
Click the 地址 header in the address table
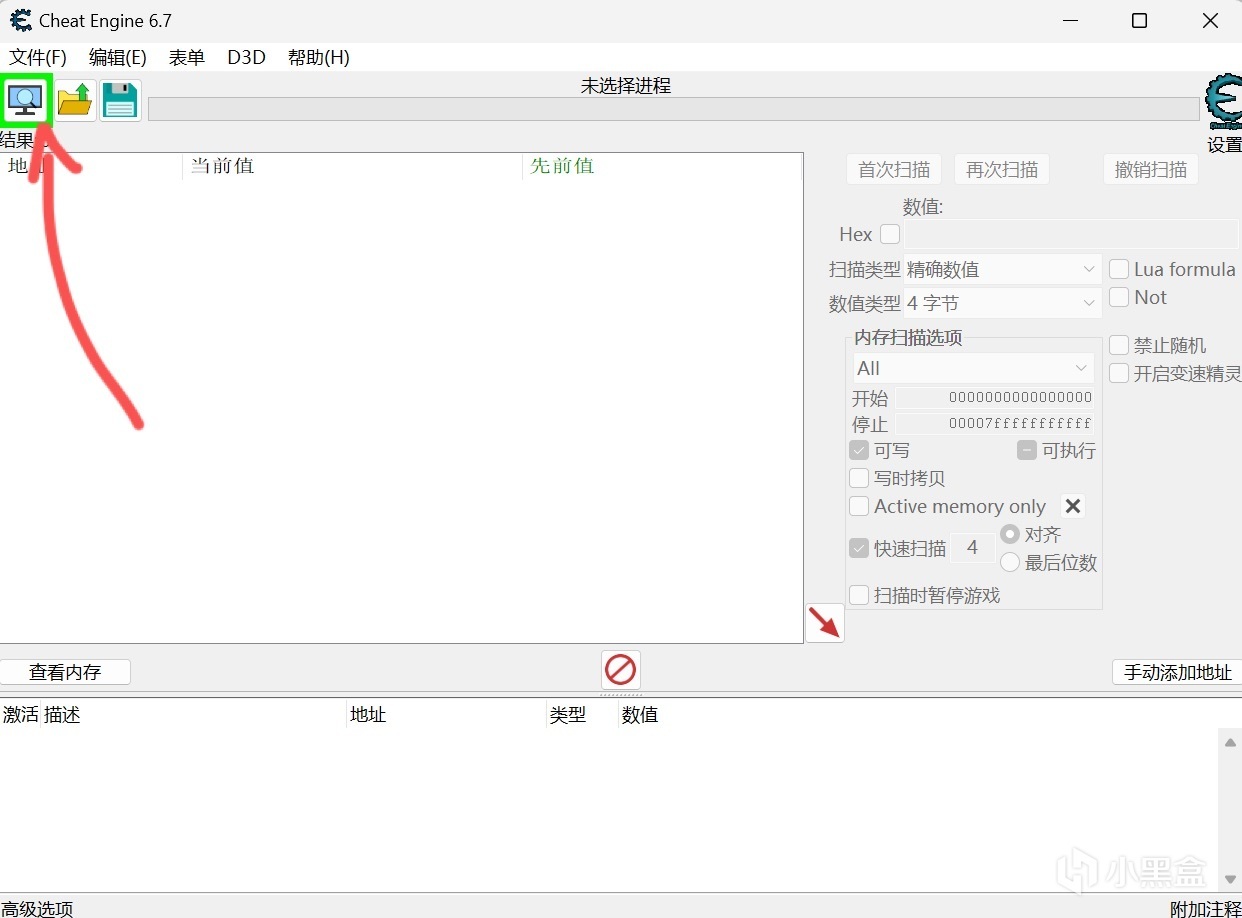(x=368, y=715)
